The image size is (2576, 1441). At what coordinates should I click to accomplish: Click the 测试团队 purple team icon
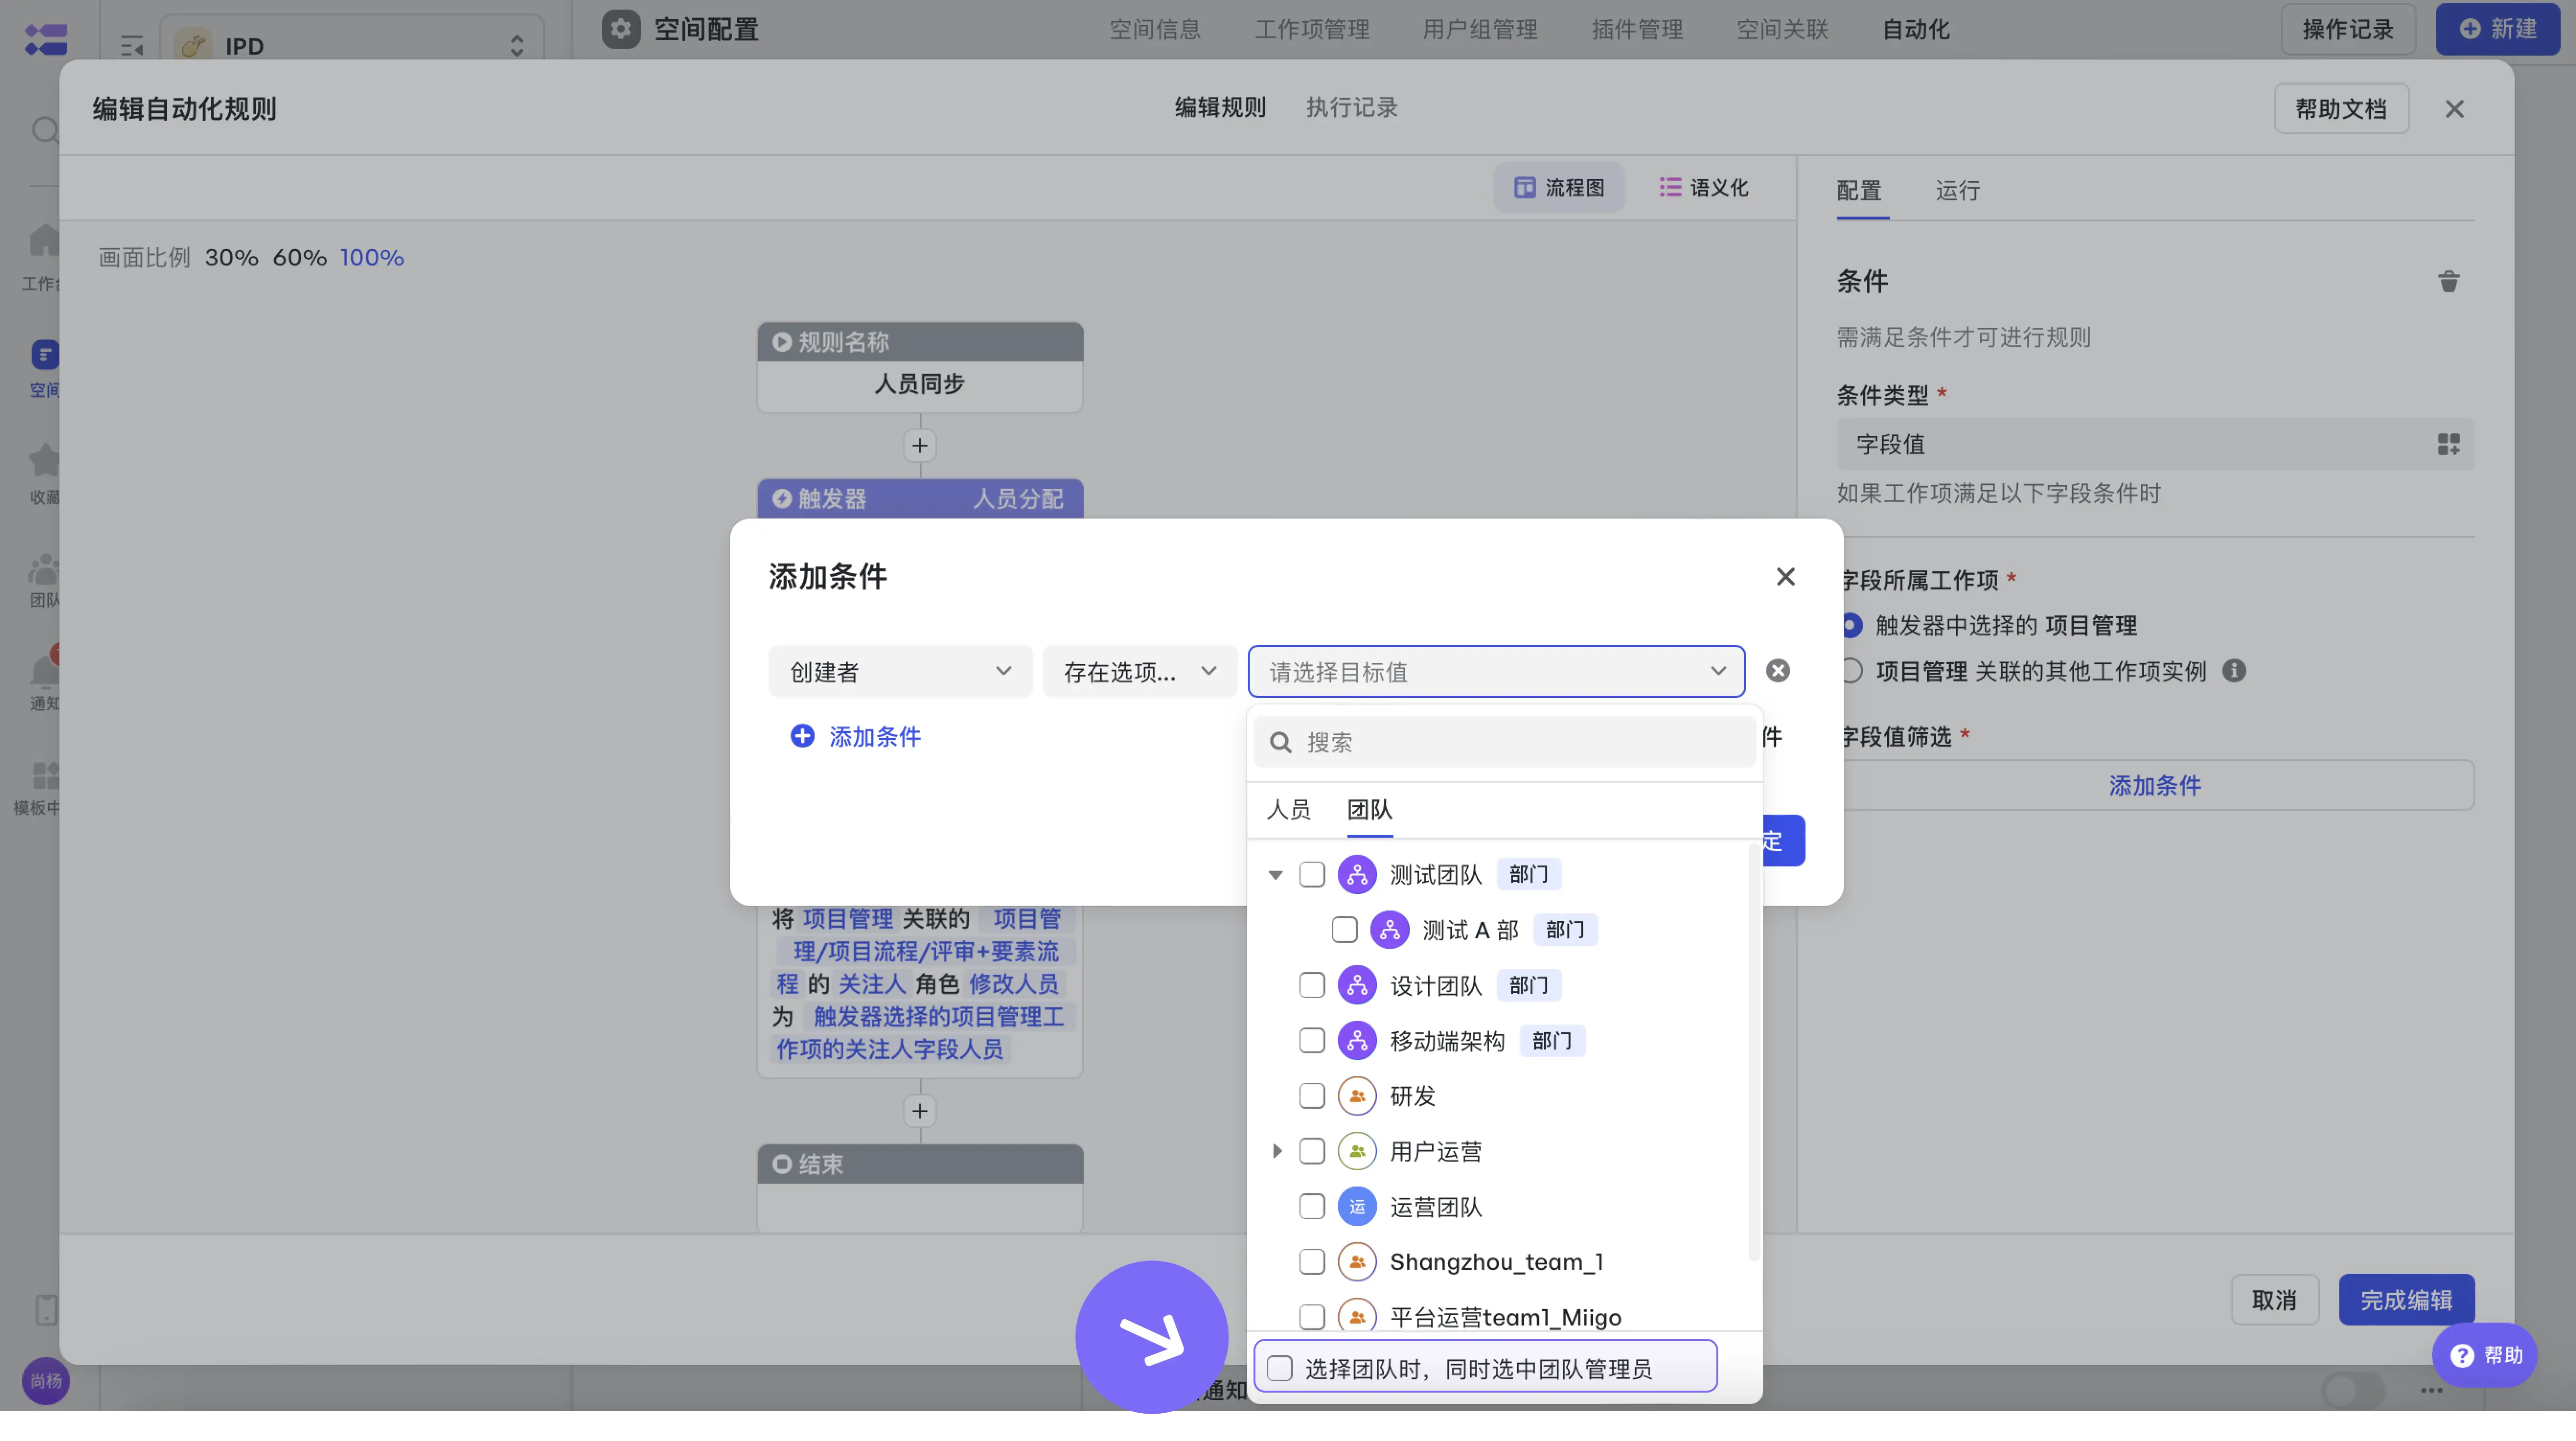[x=1357, y=875]
